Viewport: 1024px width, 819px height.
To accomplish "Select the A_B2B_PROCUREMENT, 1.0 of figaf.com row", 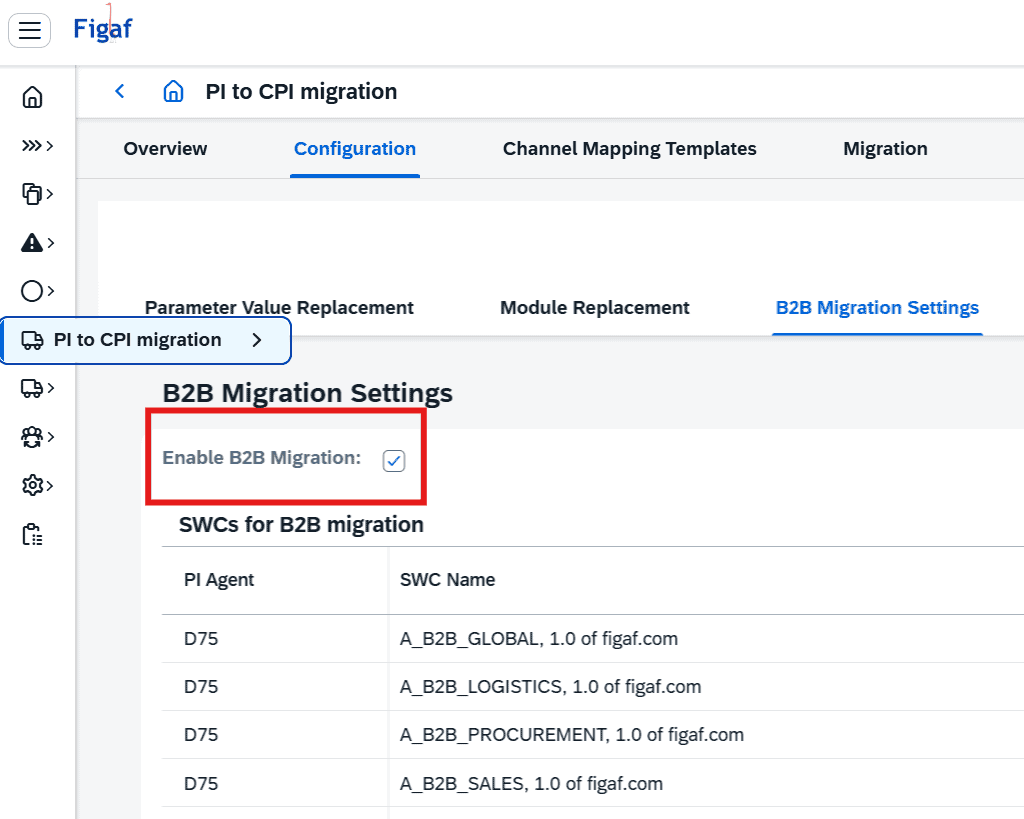I will click(x=593, y=735).
